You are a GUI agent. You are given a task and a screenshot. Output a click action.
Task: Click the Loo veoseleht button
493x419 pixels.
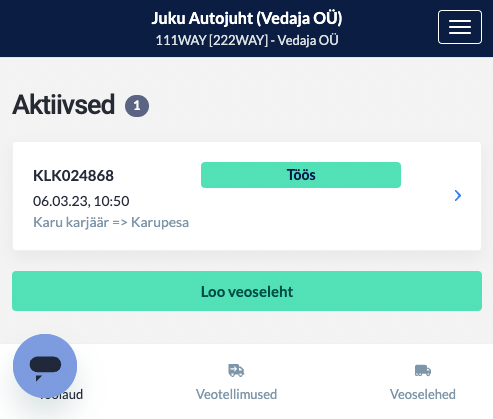(247, 291)
